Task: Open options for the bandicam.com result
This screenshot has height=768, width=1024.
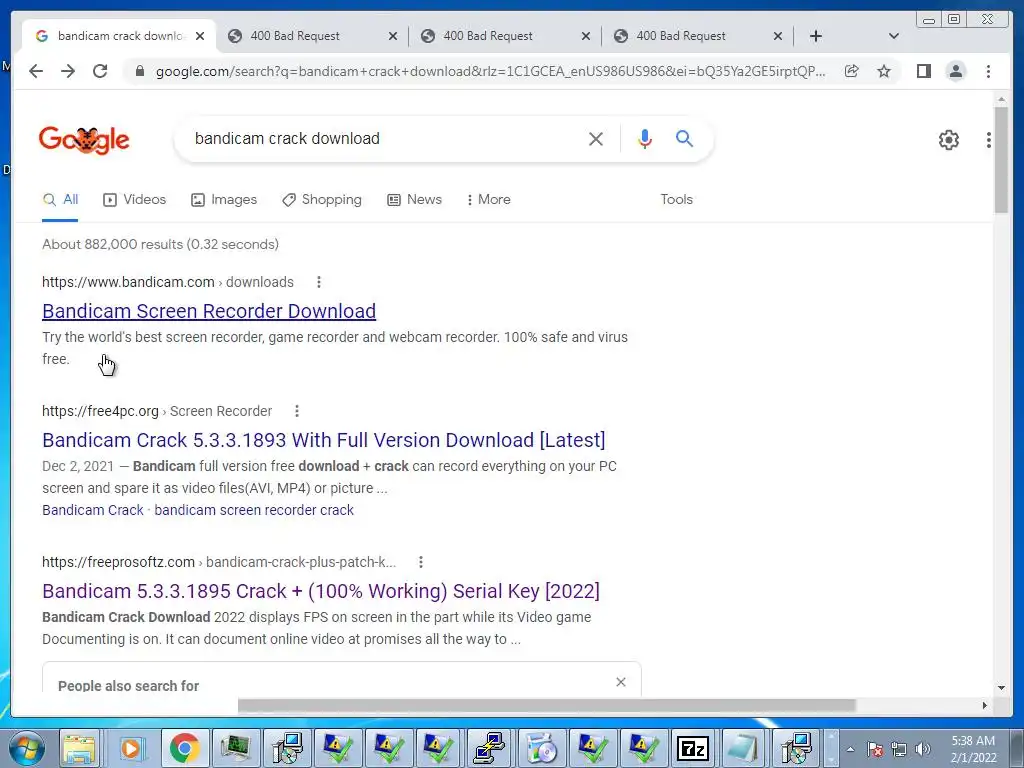Action: click(x=319, y=282)
